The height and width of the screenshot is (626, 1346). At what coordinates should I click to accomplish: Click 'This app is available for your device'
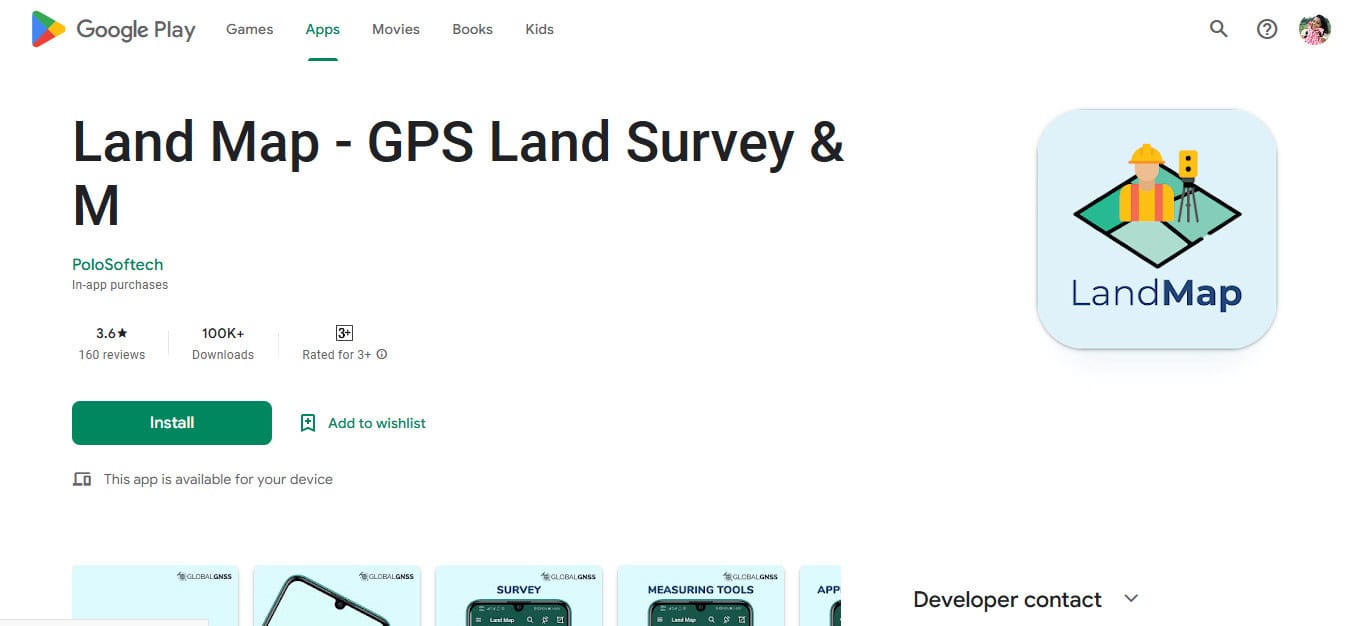click(x=218, y=479)
